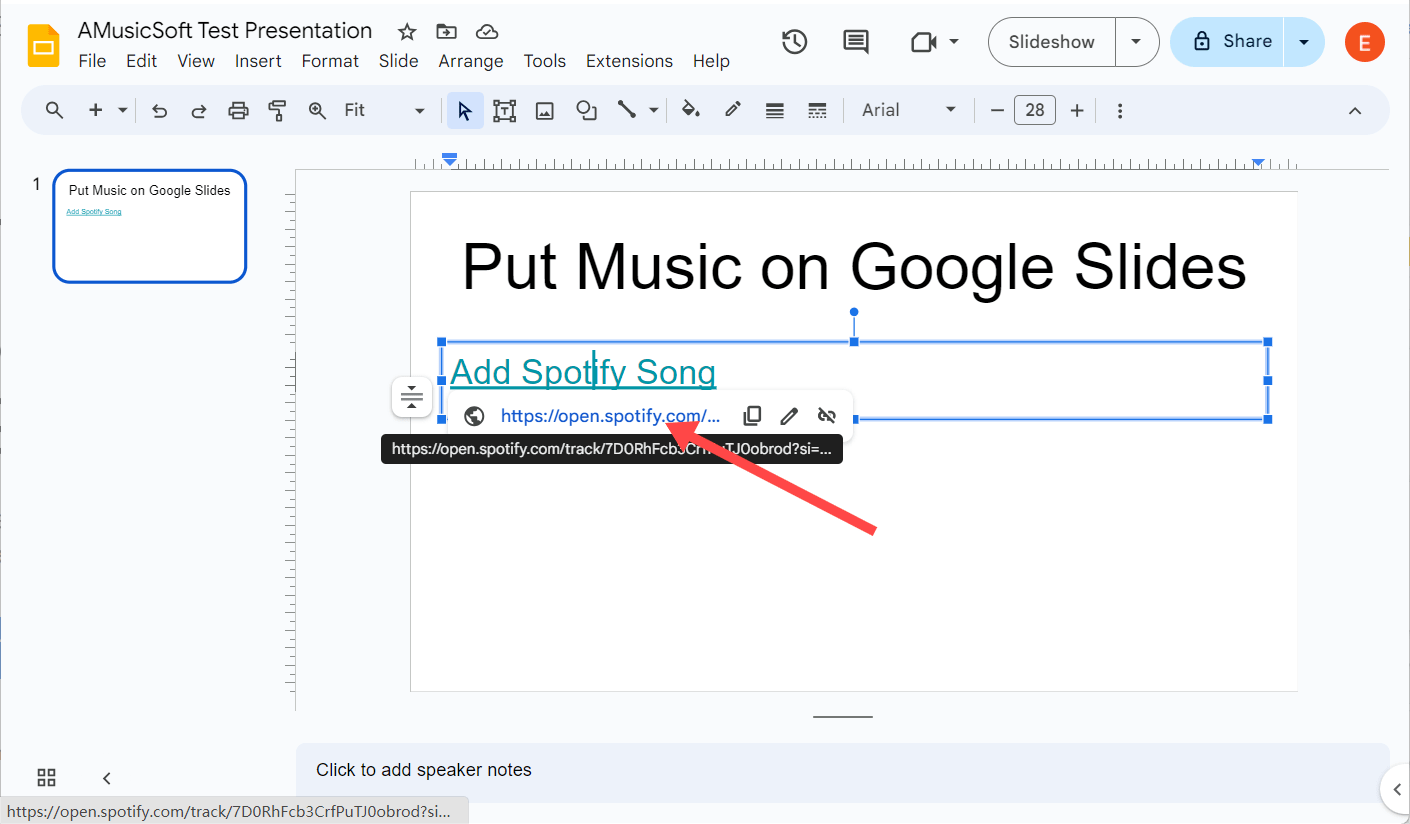Collapse the filmstrip panel arrow
Viewport: 1410px width, 824px height.
pos(107,778)
